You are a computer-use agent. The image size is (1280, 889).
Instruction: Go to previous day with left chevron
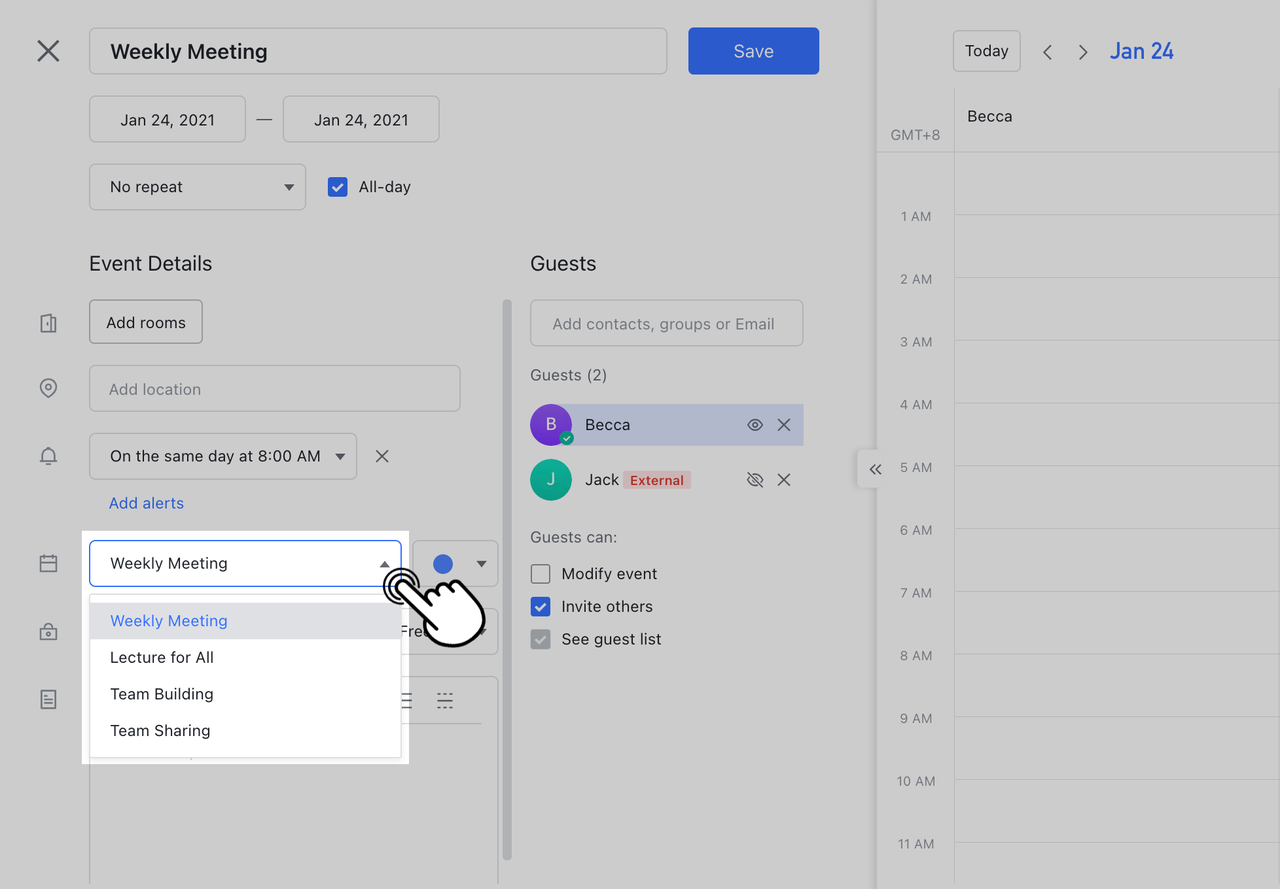click(1047, 52)
